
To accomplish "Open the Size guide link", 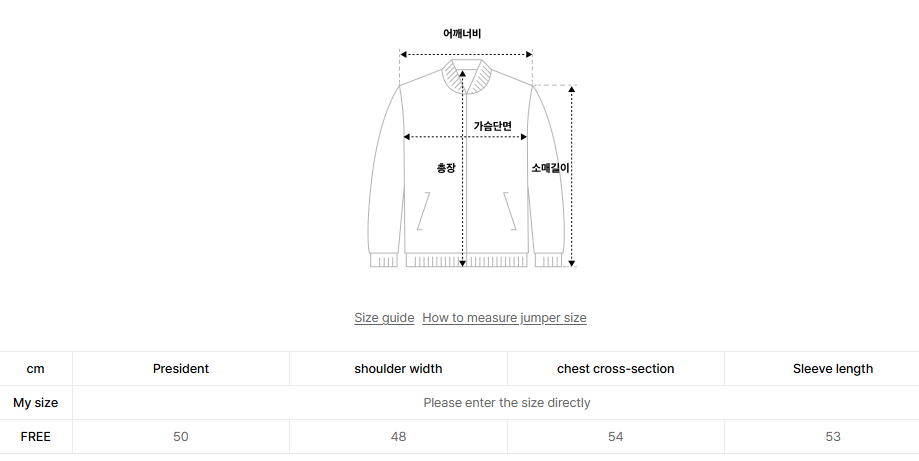I will 384,318.
